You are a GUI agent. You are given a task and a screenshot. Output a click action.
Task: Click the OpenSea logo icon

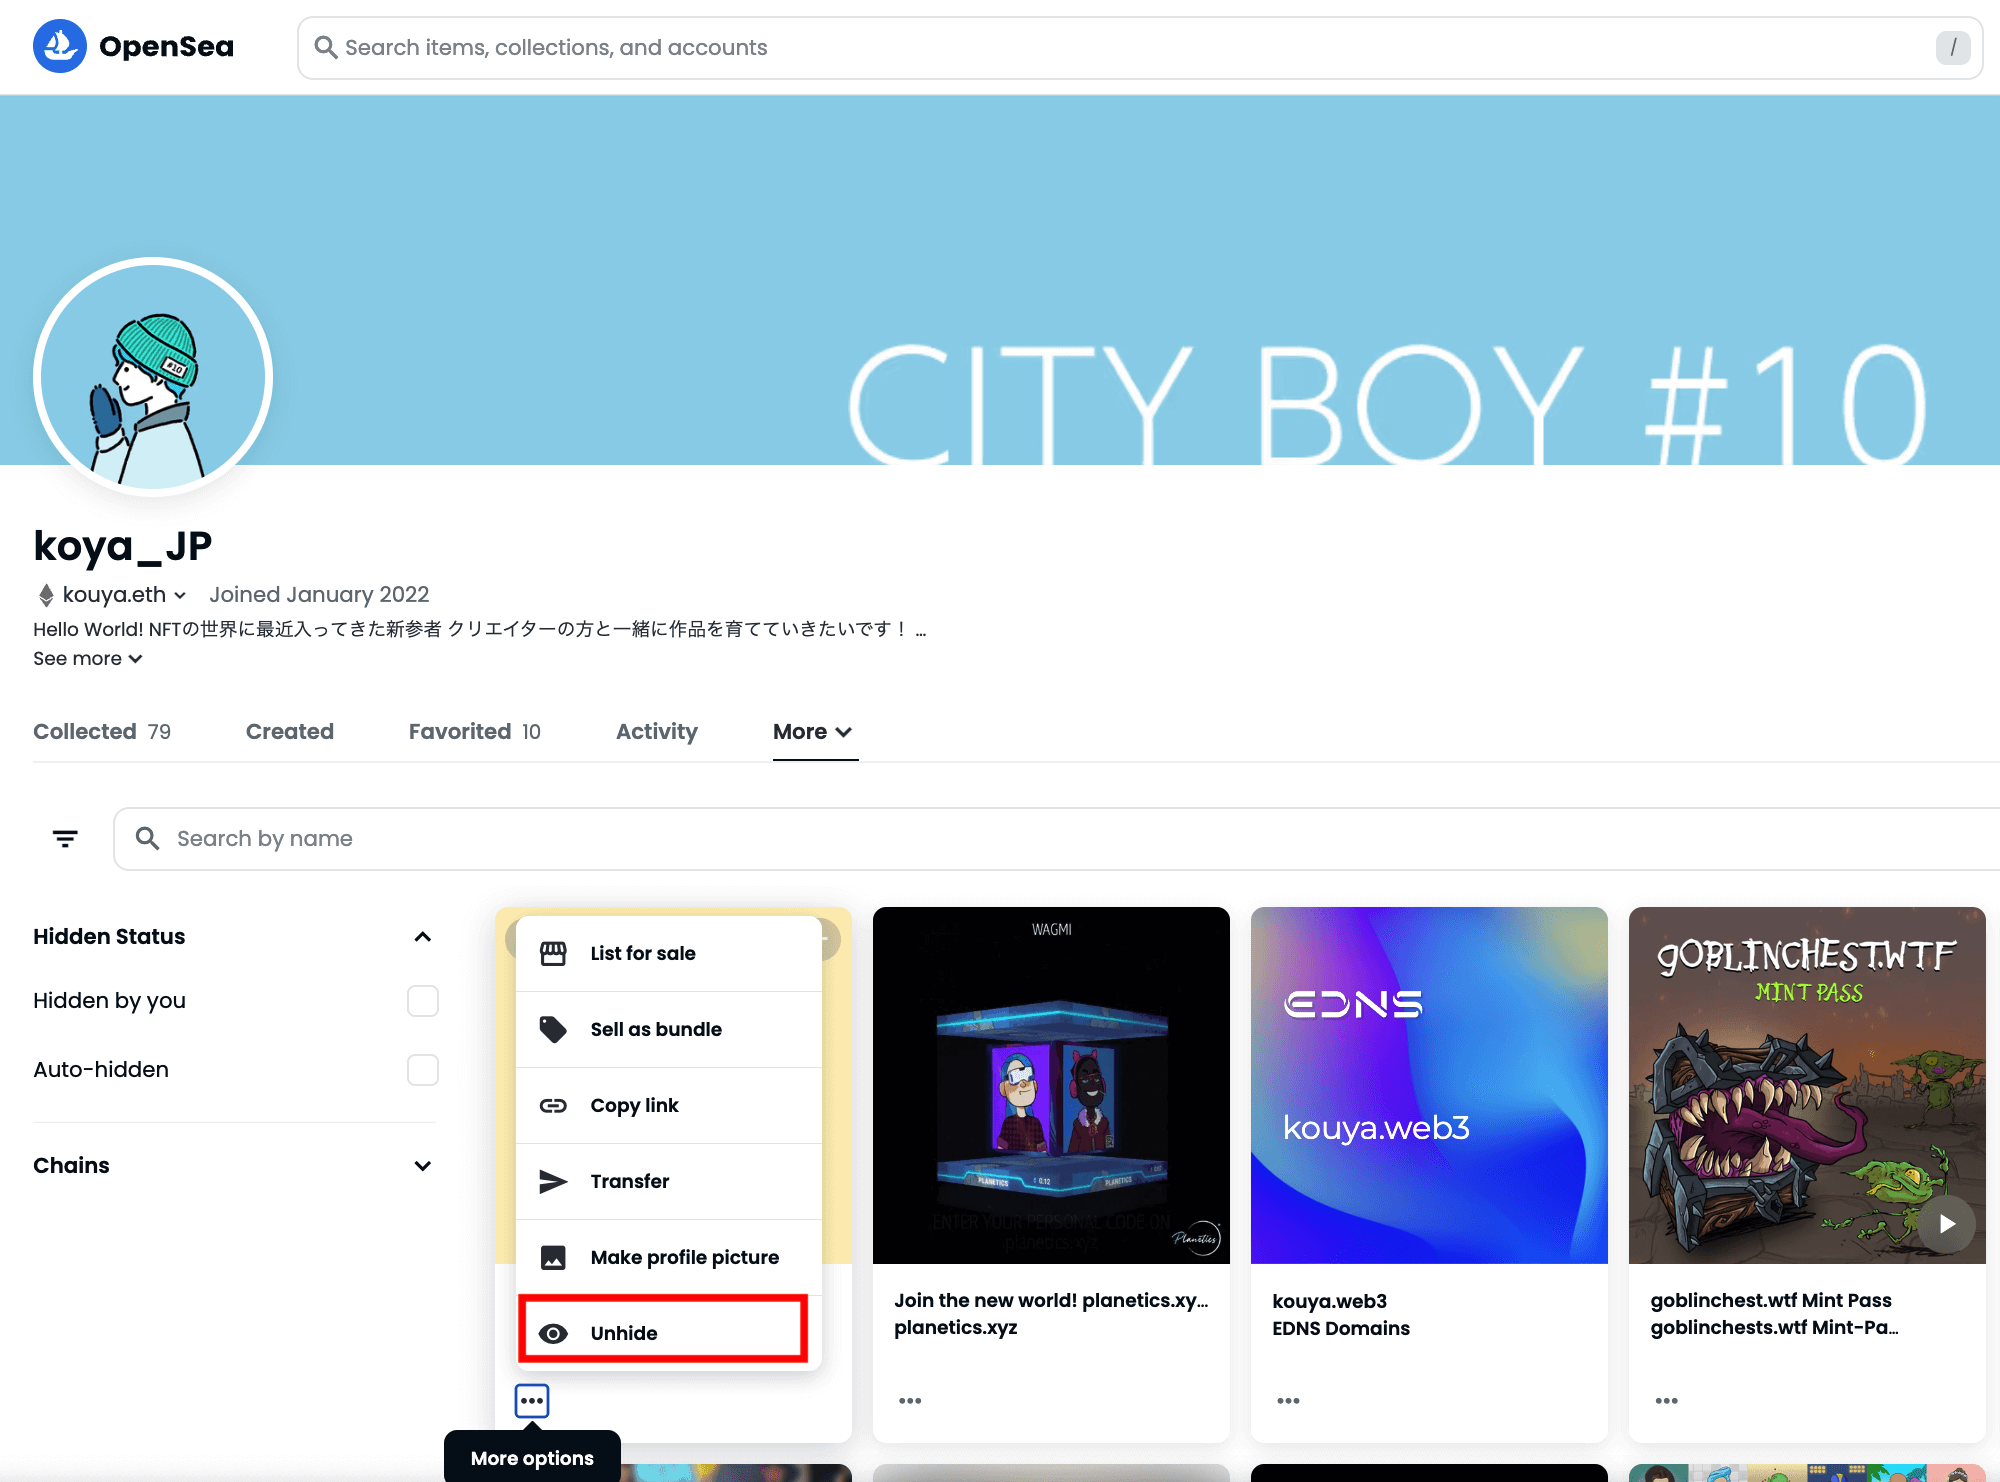point(60,46)
